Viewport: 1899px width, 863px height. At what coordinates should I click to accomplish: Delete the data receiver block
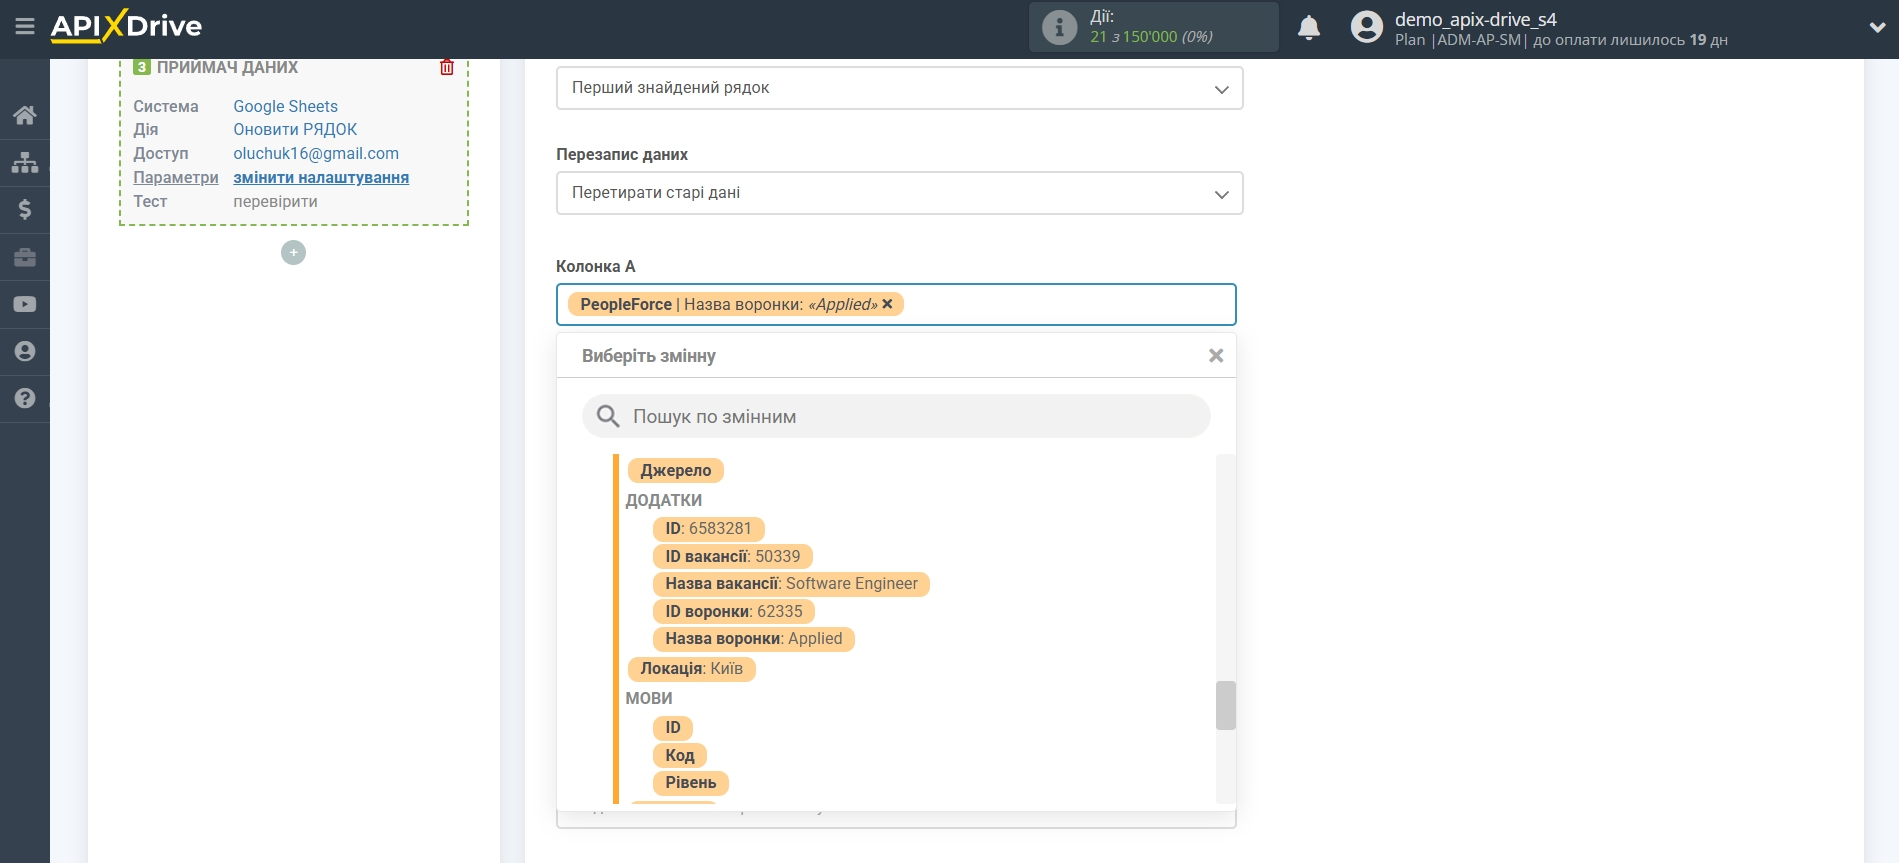coord(447,67)
